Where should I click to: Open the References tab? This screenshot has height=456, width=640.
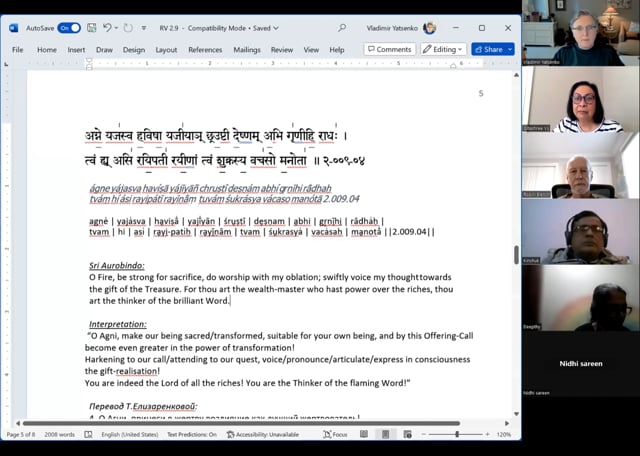(205, 49)
